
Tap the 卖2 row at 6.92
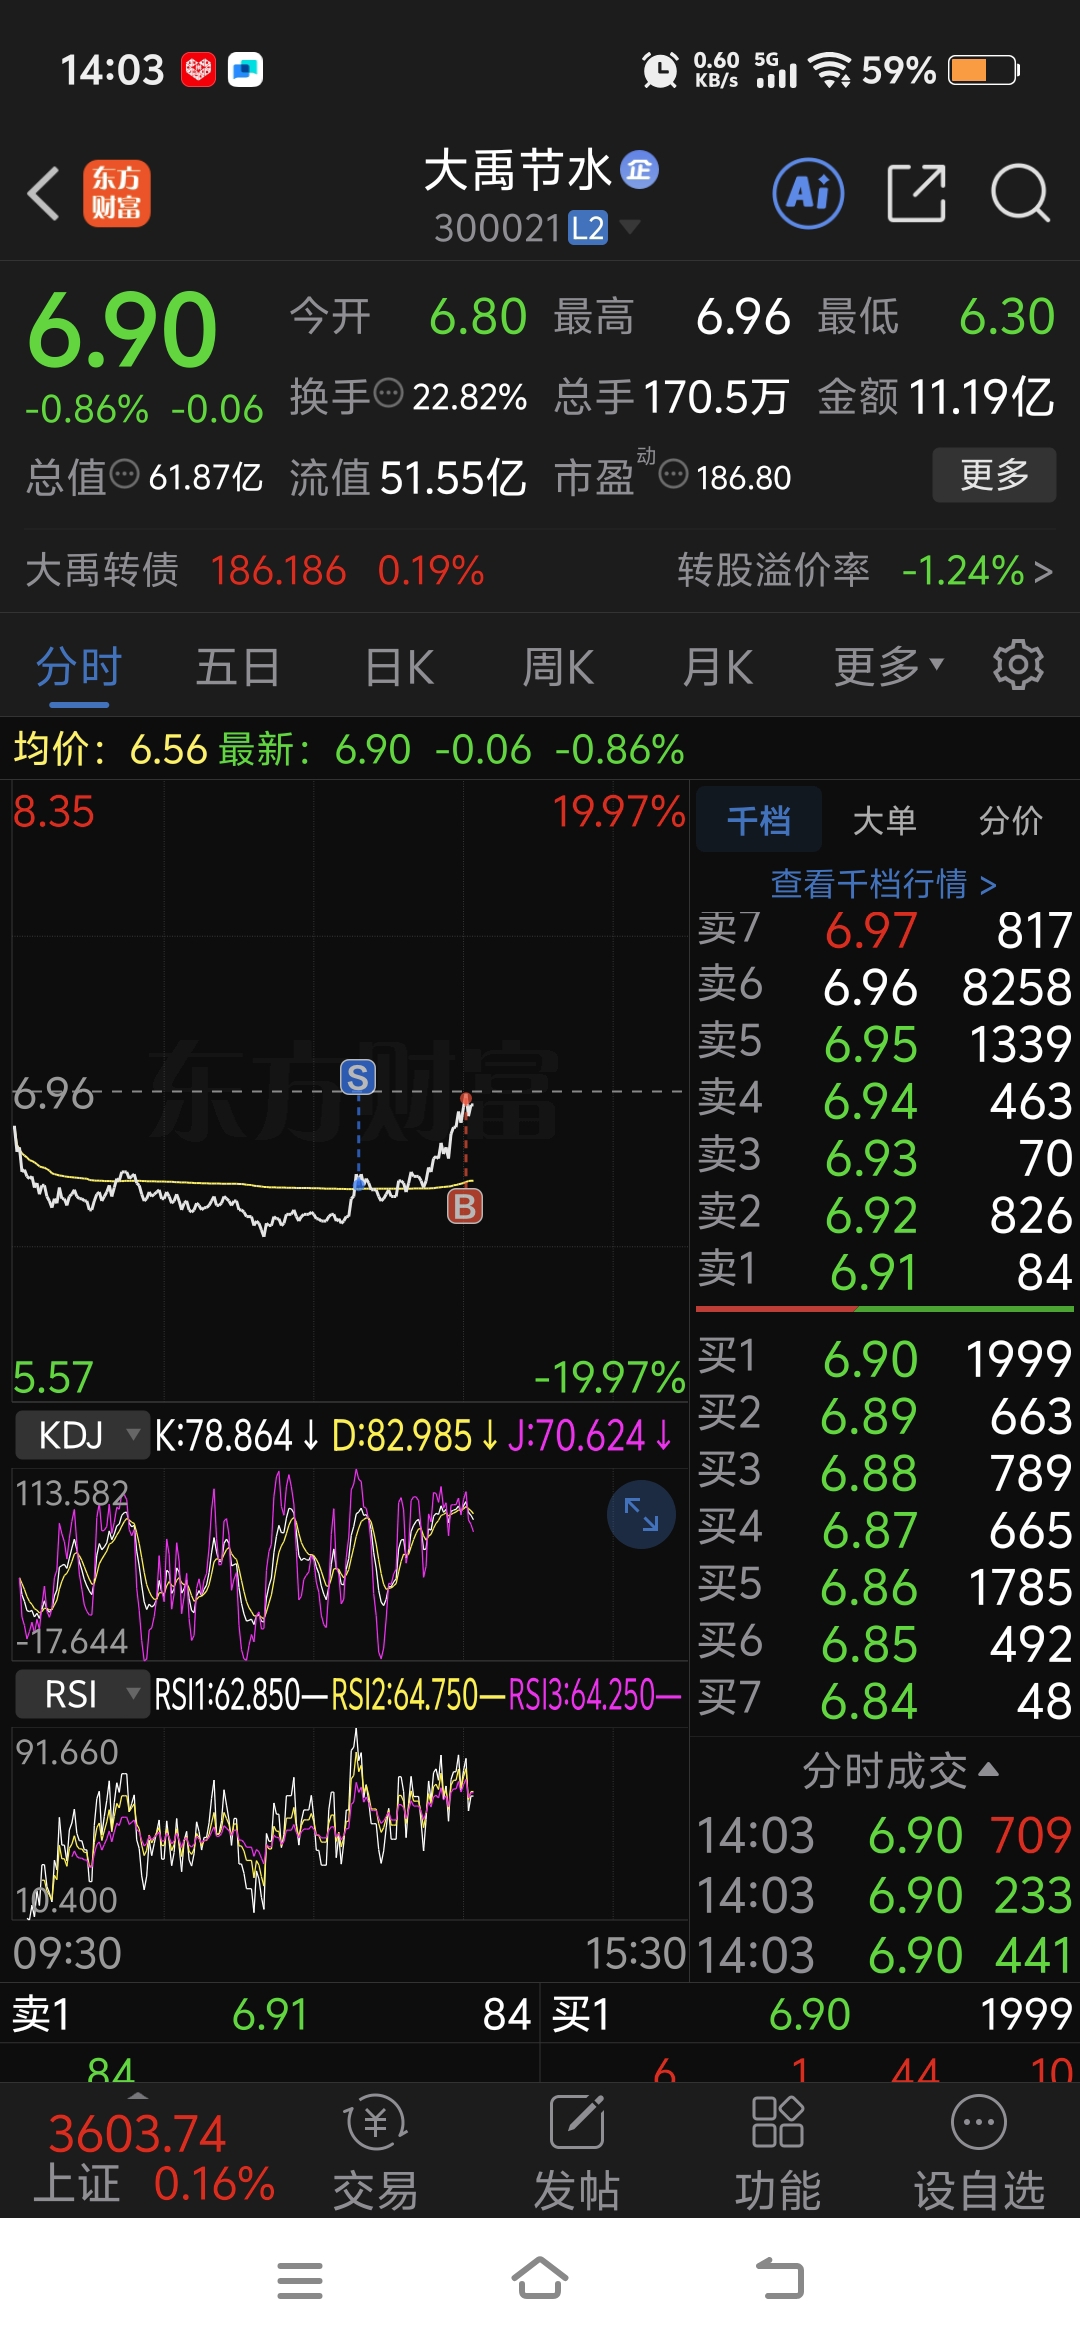coord(885,1215)
